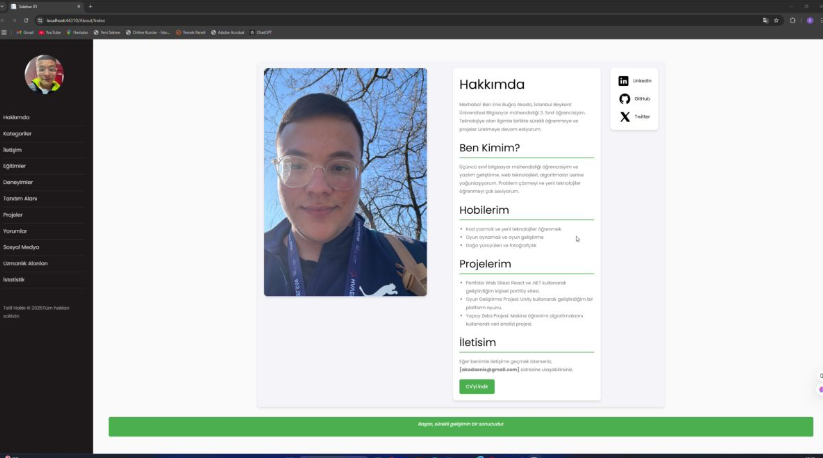Viewport: 823px width, 458px height.
Task: Open the LinkedIn social icon
Action: click(x=623, y=81)
